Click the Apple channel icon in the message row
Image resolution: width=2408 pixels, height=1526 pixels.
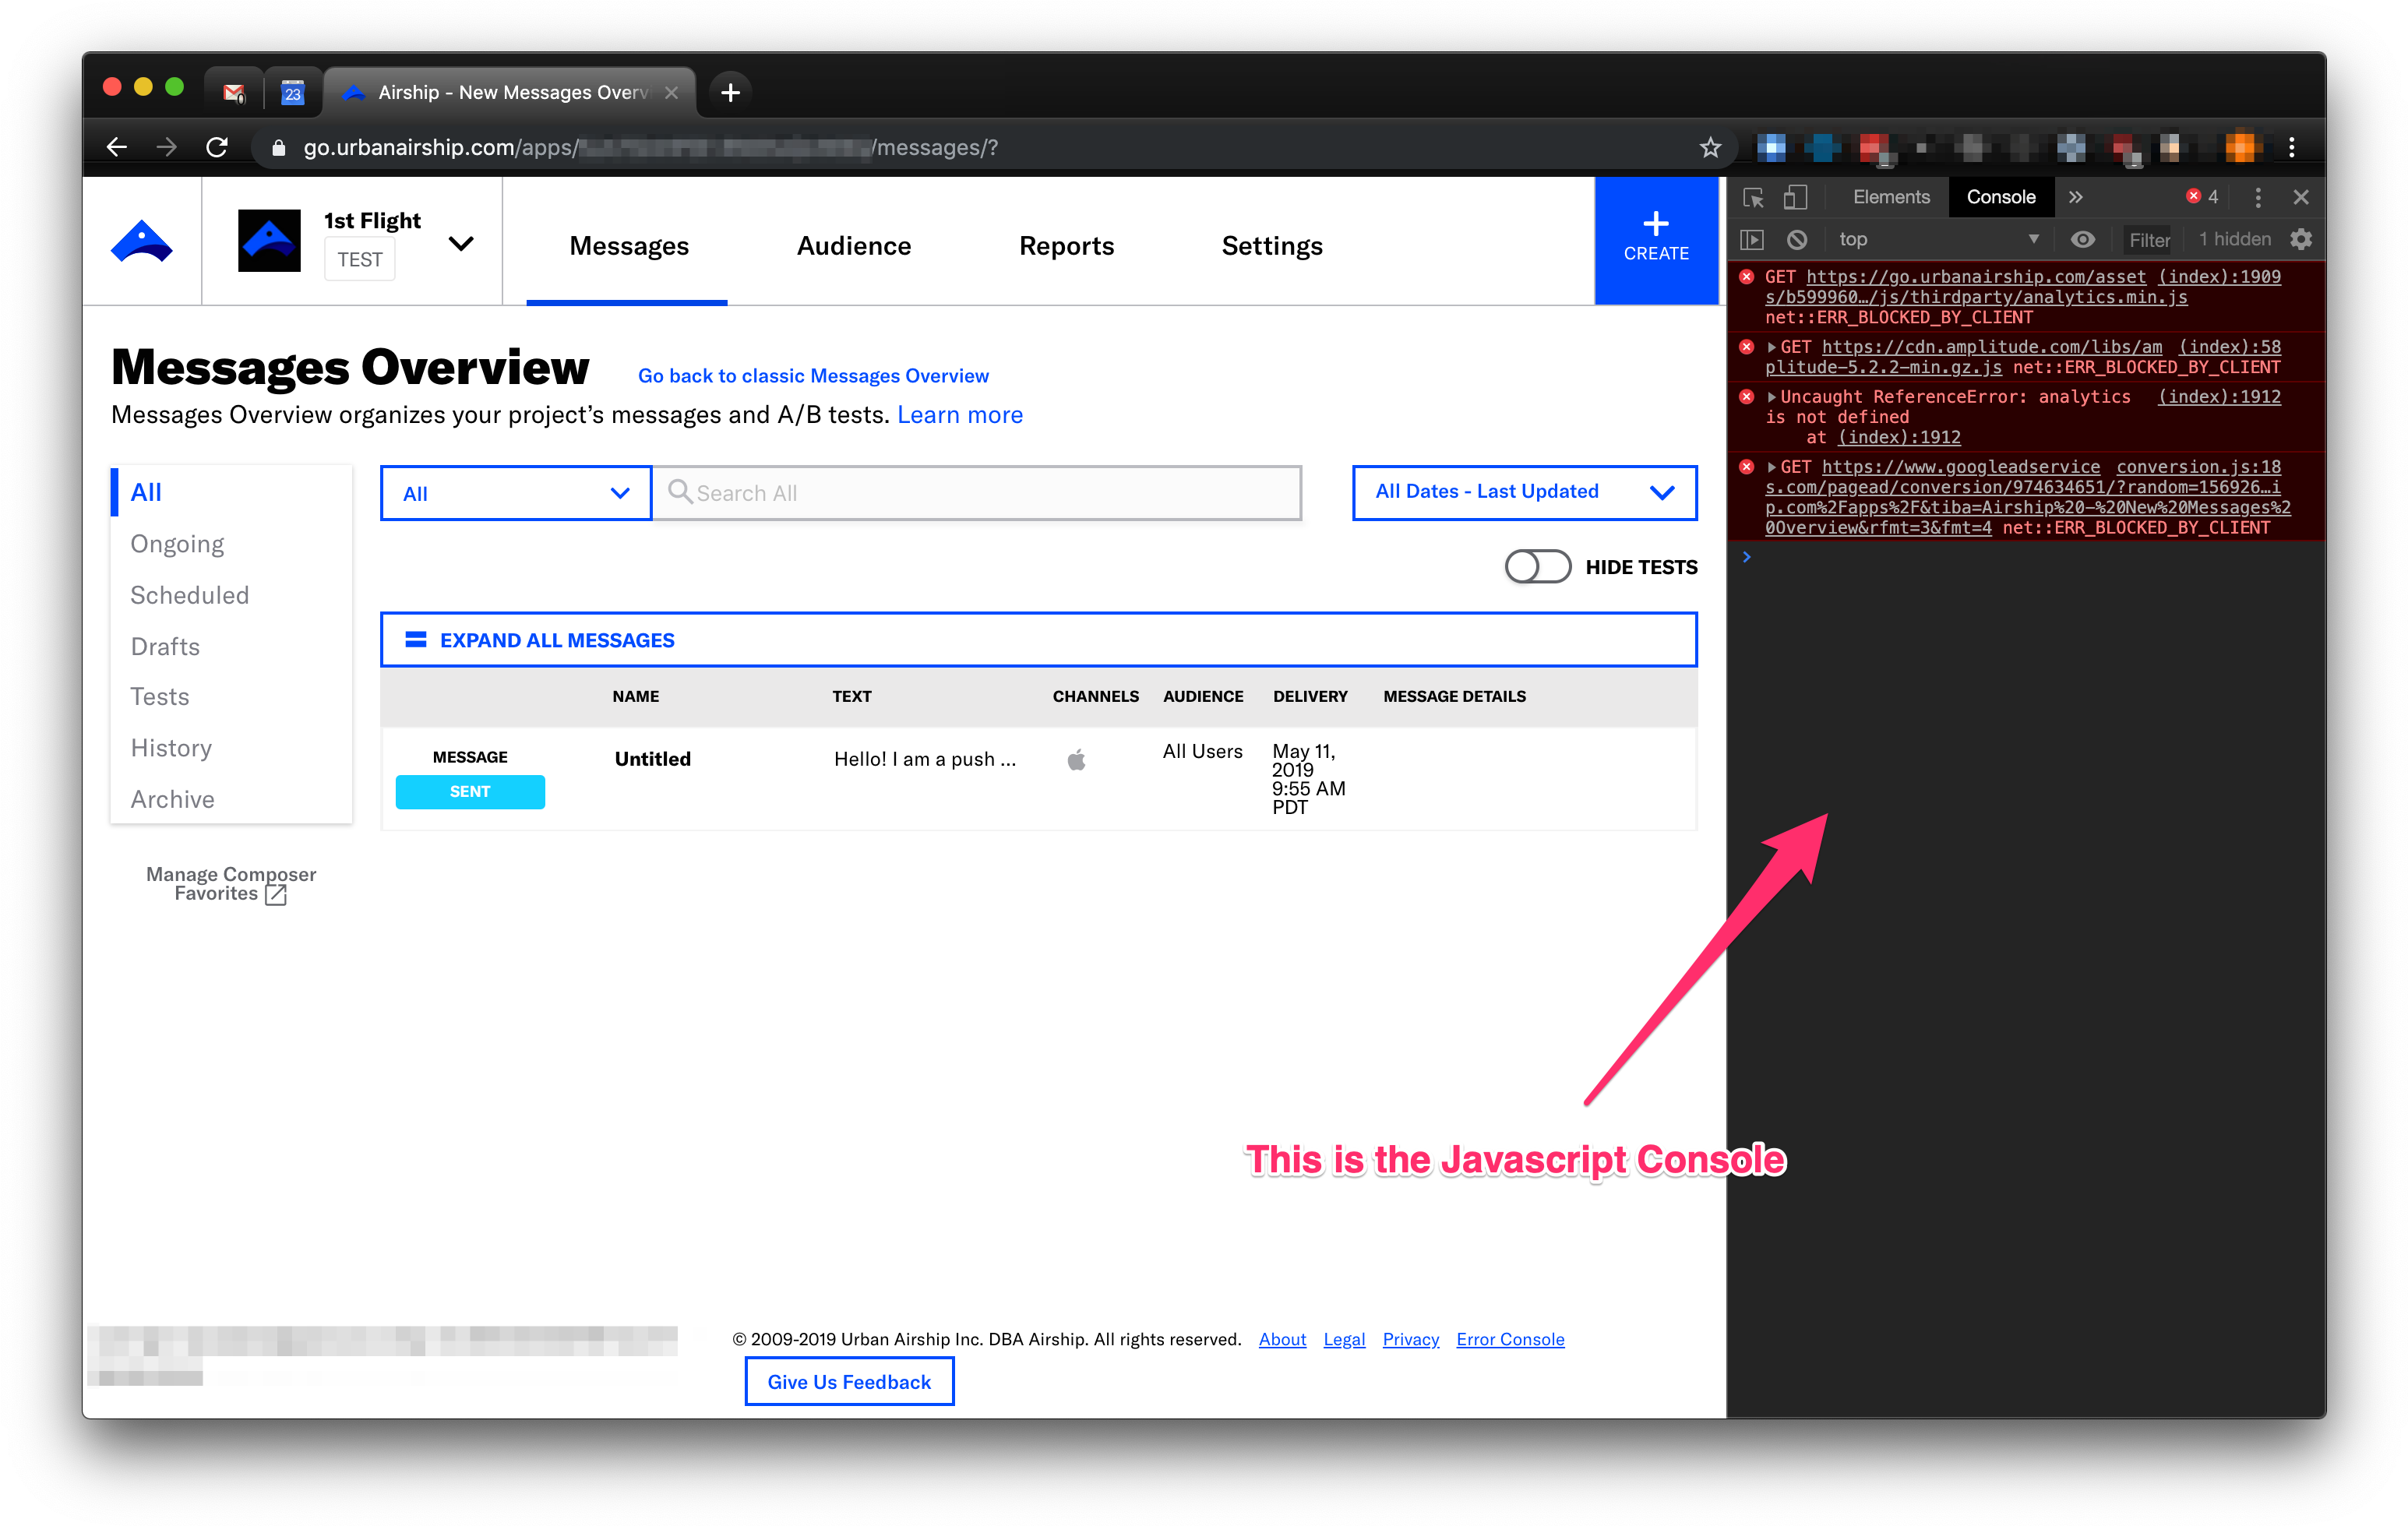(x=1076, y=759)
